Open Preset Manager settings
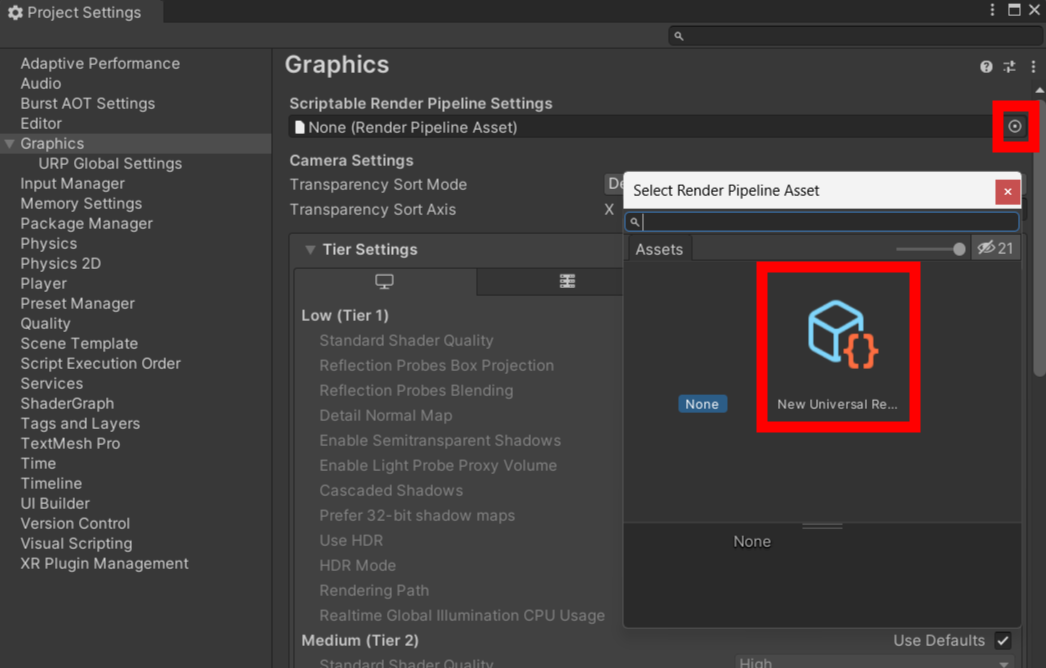 (x=77, y=304)
